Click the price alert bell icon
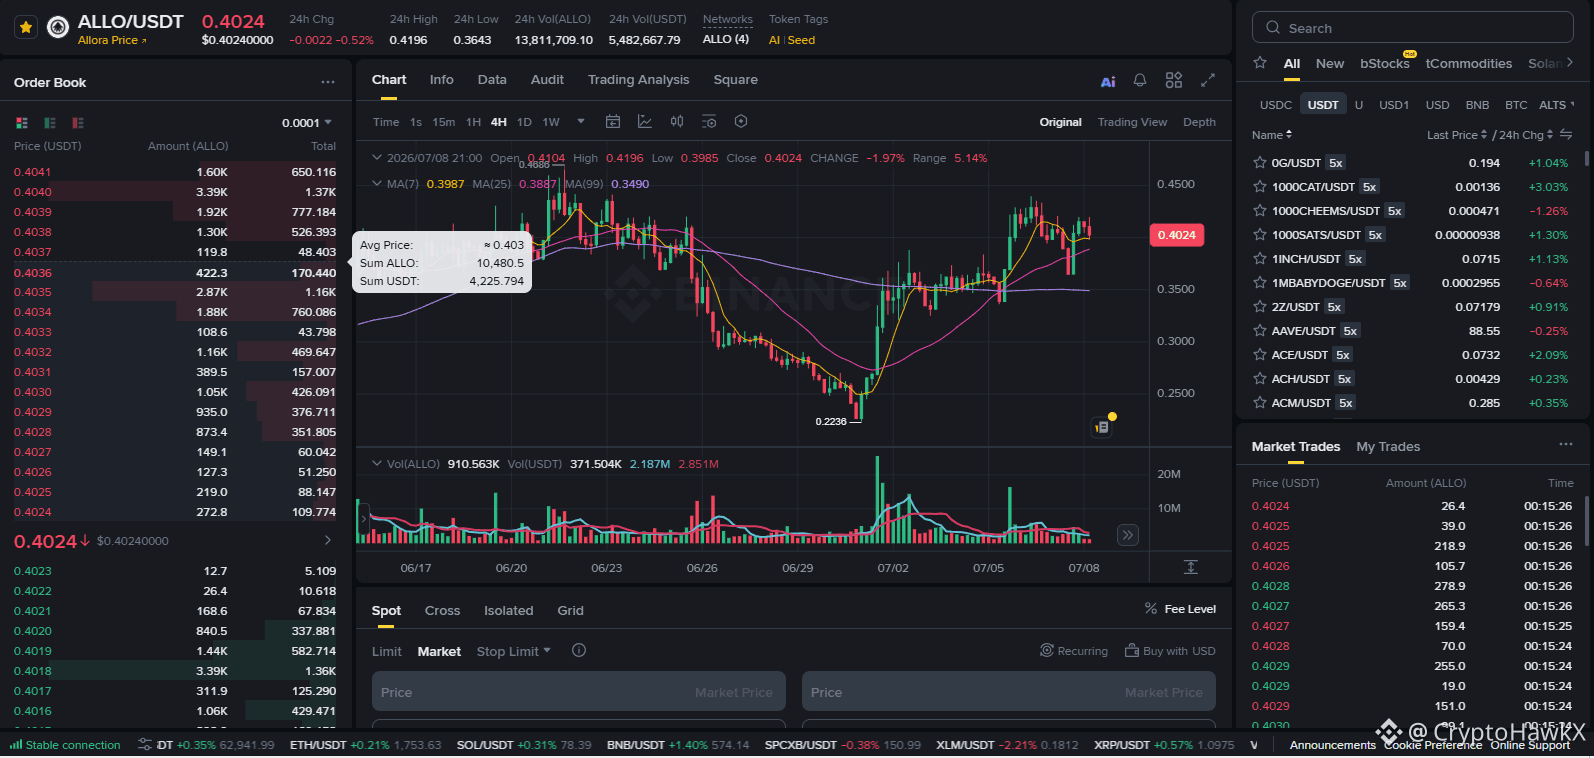This screenshot has width=1594, height=758. point(1140,80)
